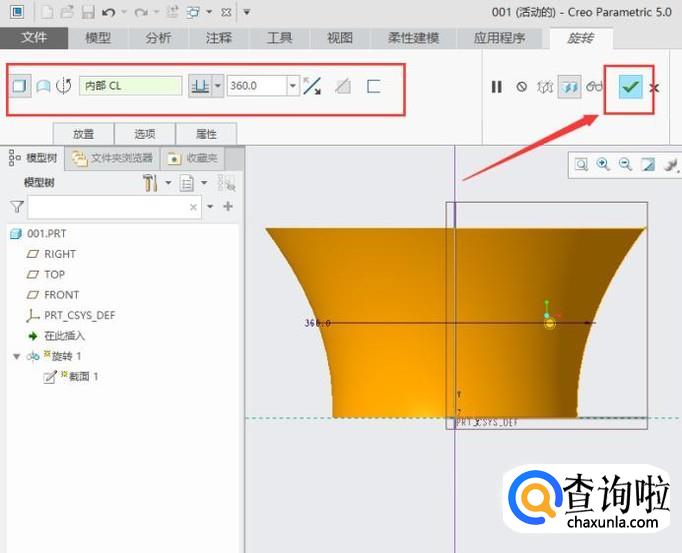Image resolution: width=682 pixels, height=553 pixels.
Task: Open the 放置 panel button
Action: (84, 133)
